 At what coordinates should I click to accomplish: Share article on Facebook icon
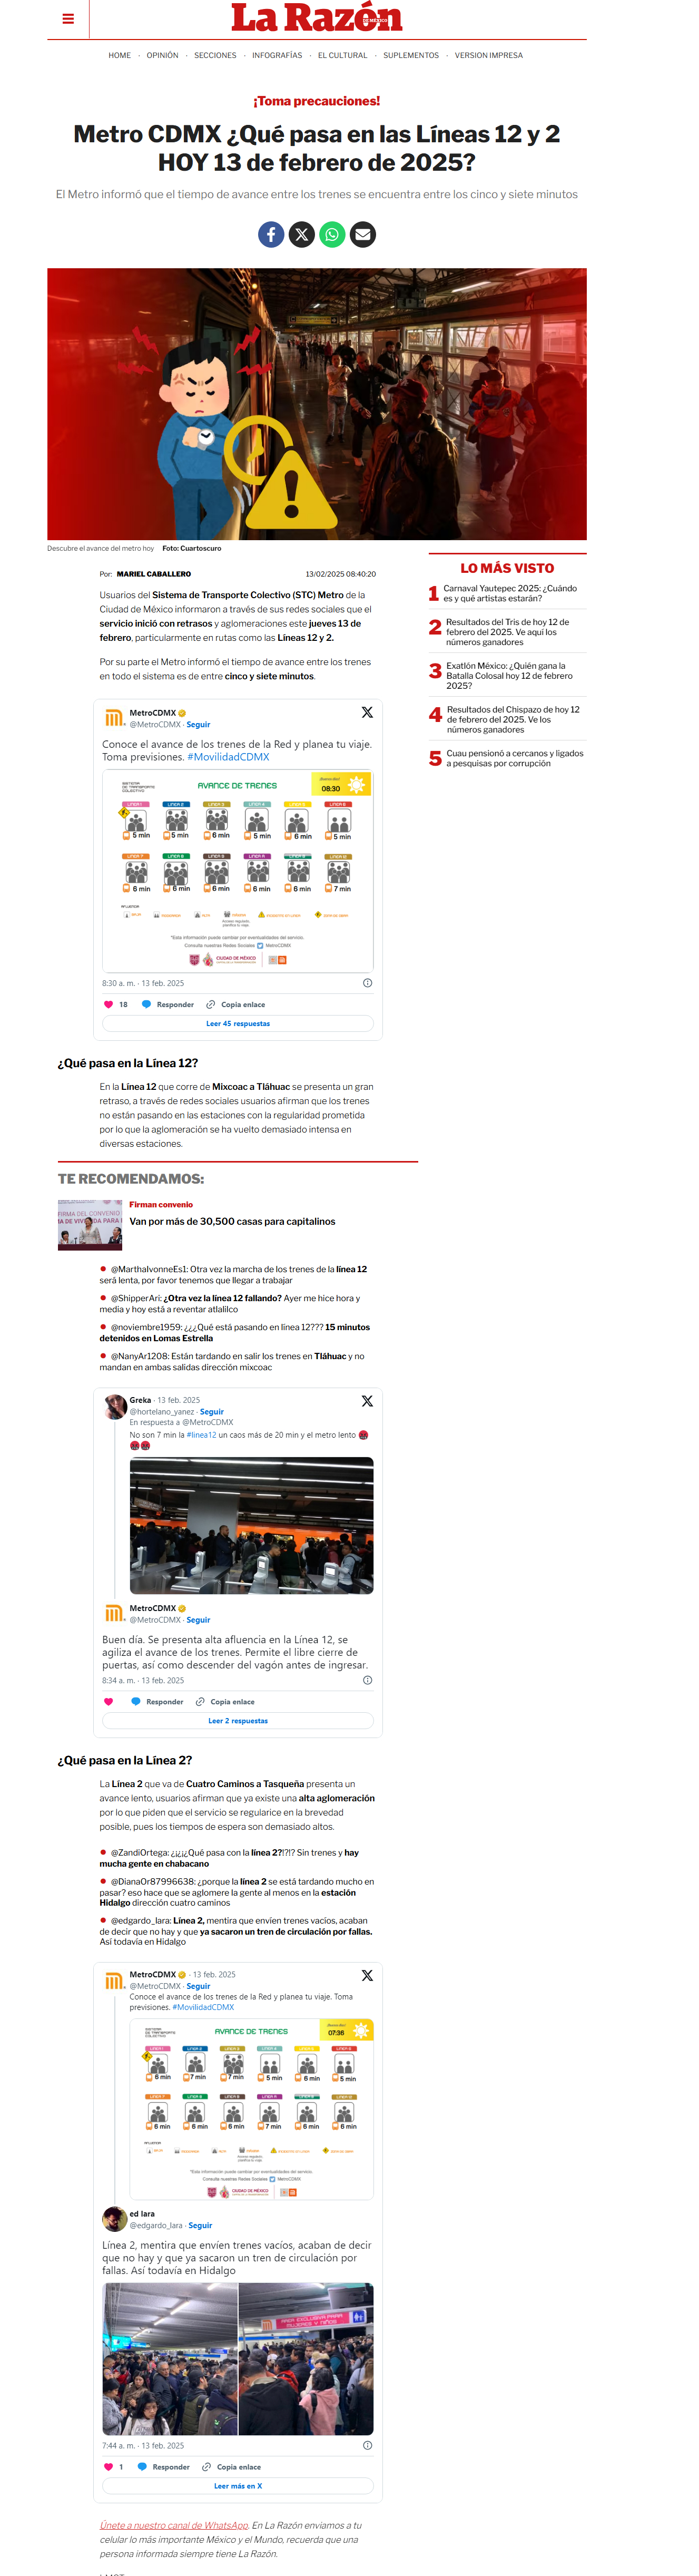(x=271, y=234)
